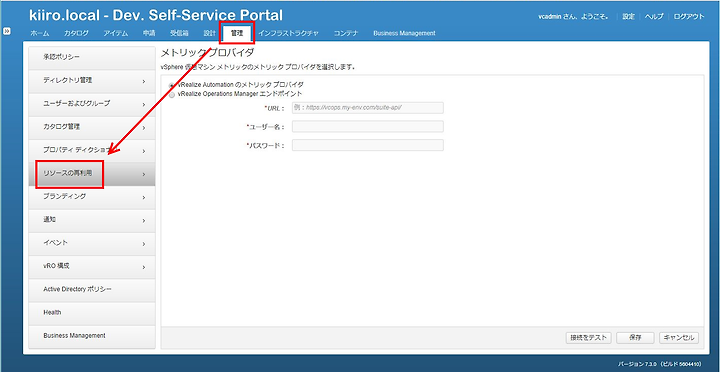The width and height of the screenshot is (720, 372).
Task: Select vRealize Automation metric provider radio
Action: [172, 85]
